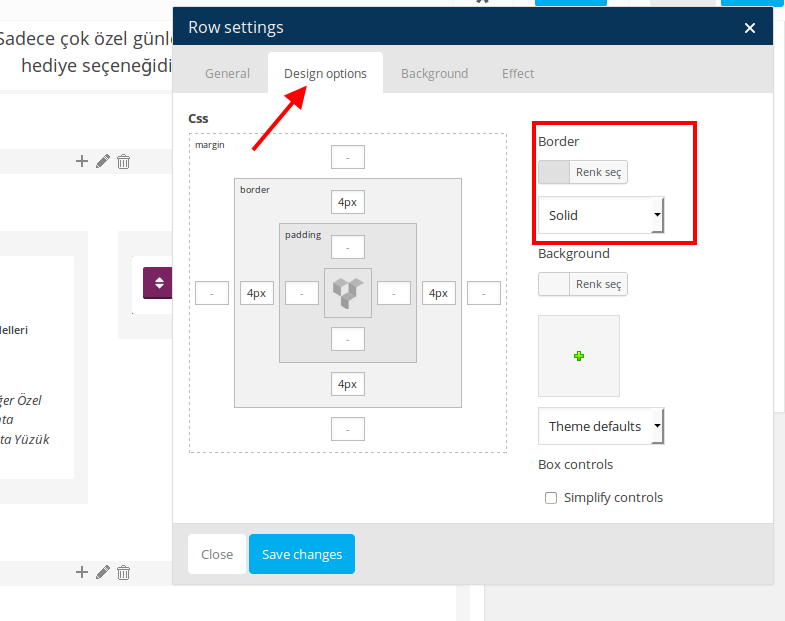The image size is (785, 621).
Task: Click Renk seç button under Border
Action: (598, 172)
